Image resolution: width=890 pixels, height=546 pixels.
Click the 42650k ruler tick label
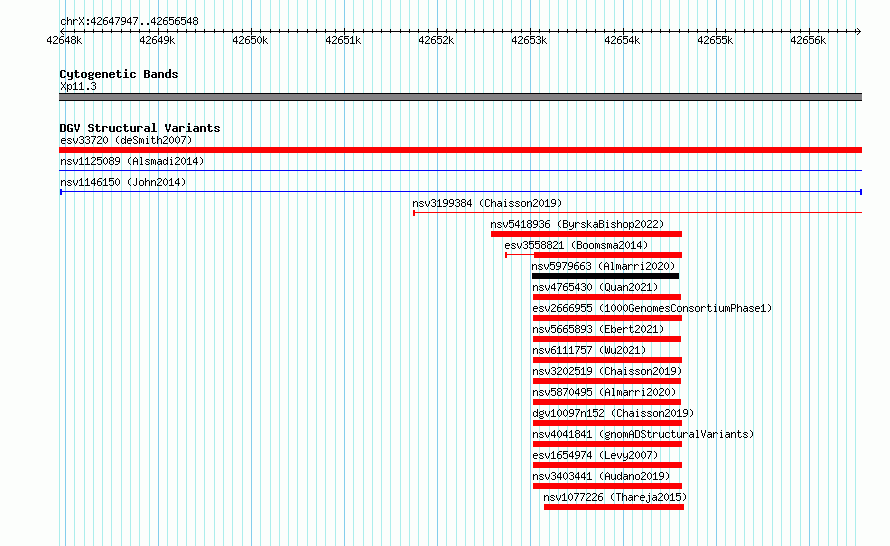(x=250, y=40)
